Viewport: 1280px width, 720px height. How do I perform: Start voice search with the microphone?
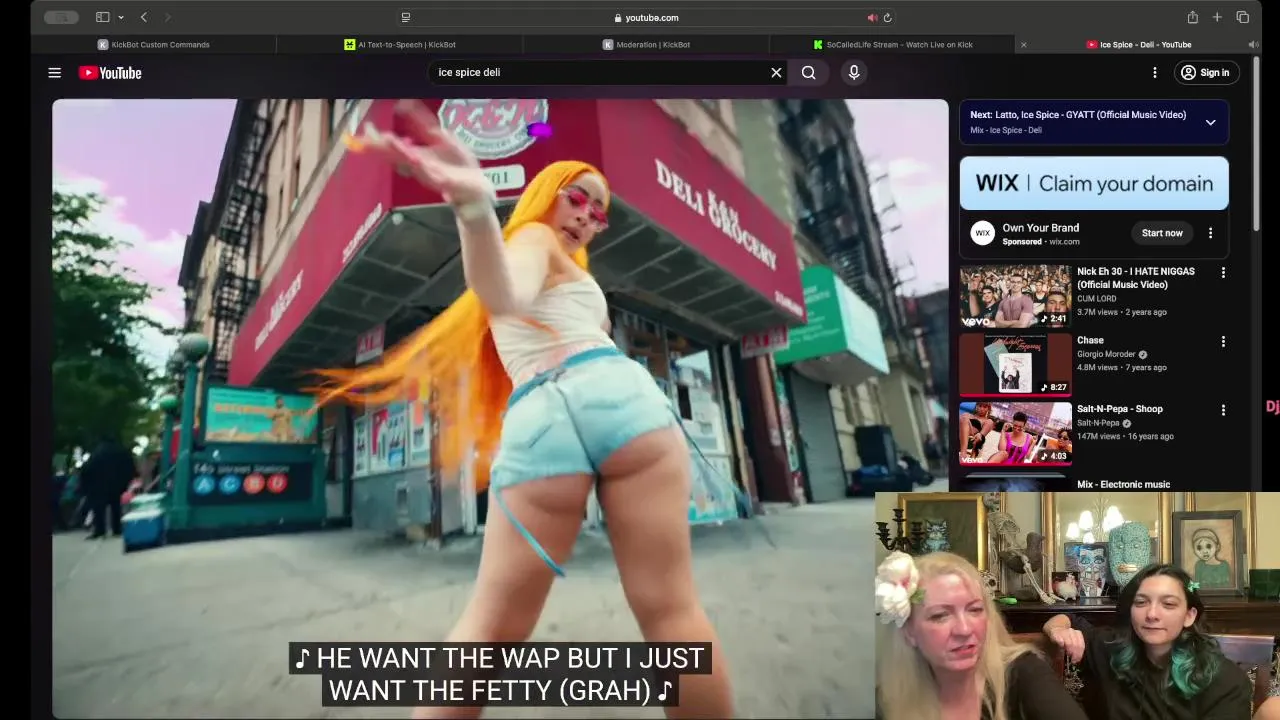pos(854,72)
